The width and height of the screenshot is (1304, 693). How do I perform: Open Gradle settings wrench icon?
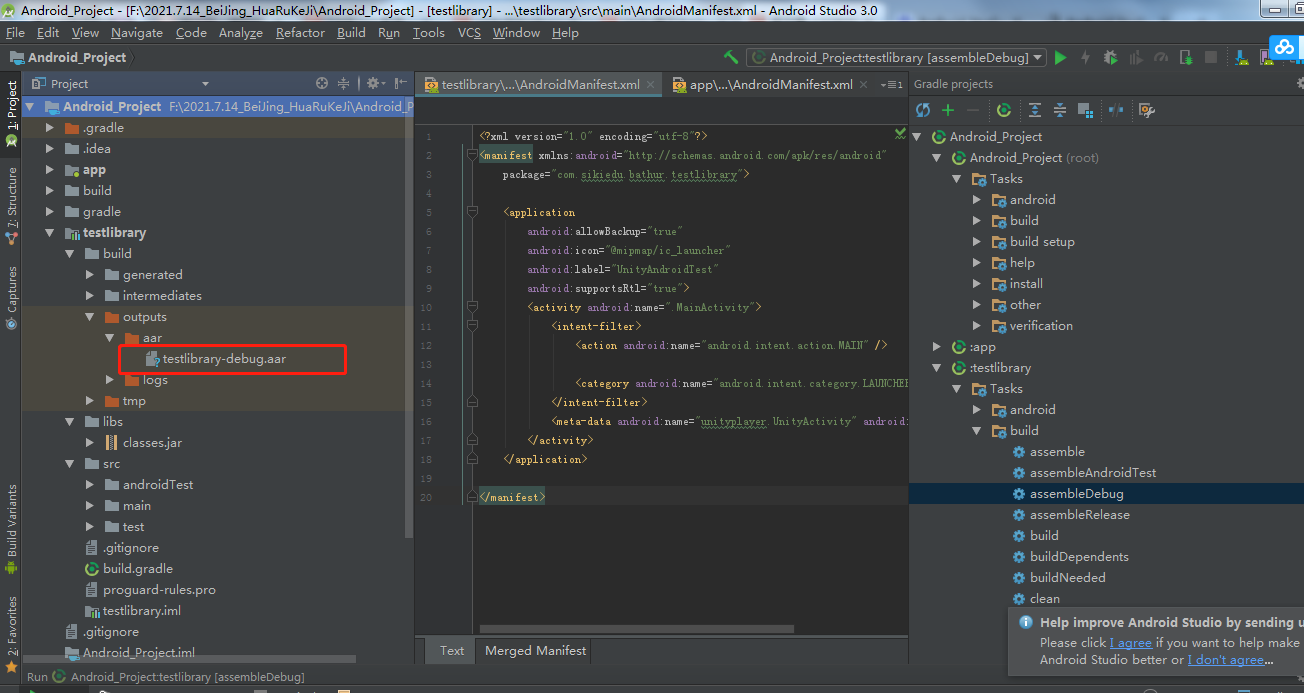[x=1146, y=110]
